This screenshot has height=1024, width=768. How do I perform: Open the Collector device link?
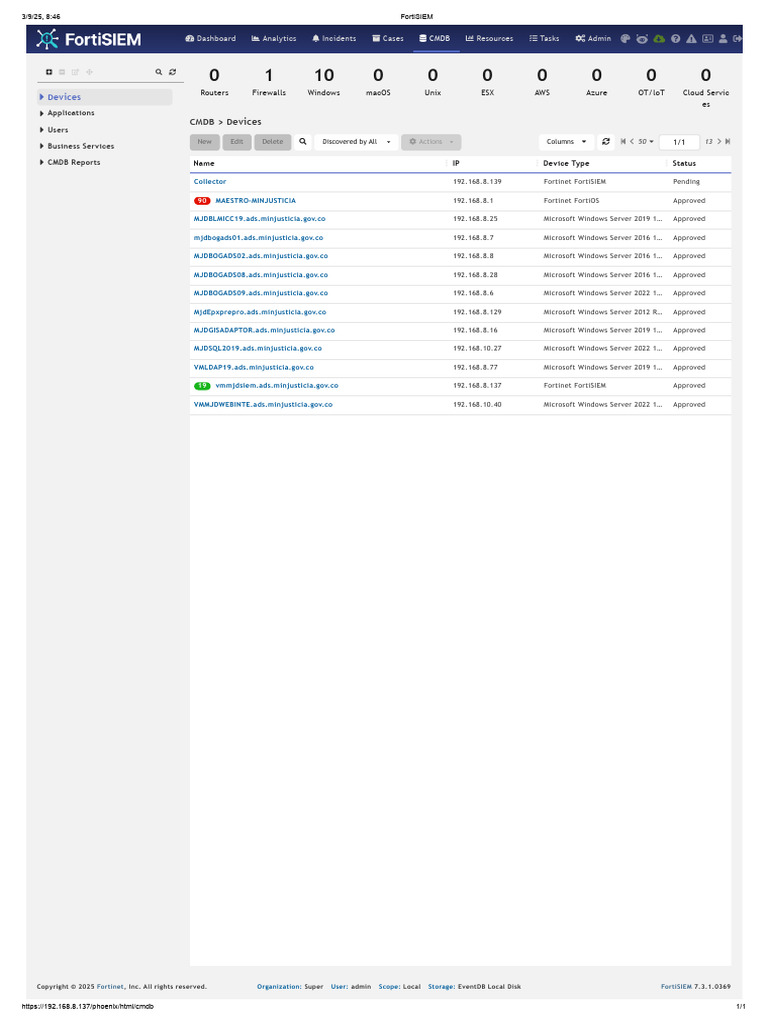point(210,182)
